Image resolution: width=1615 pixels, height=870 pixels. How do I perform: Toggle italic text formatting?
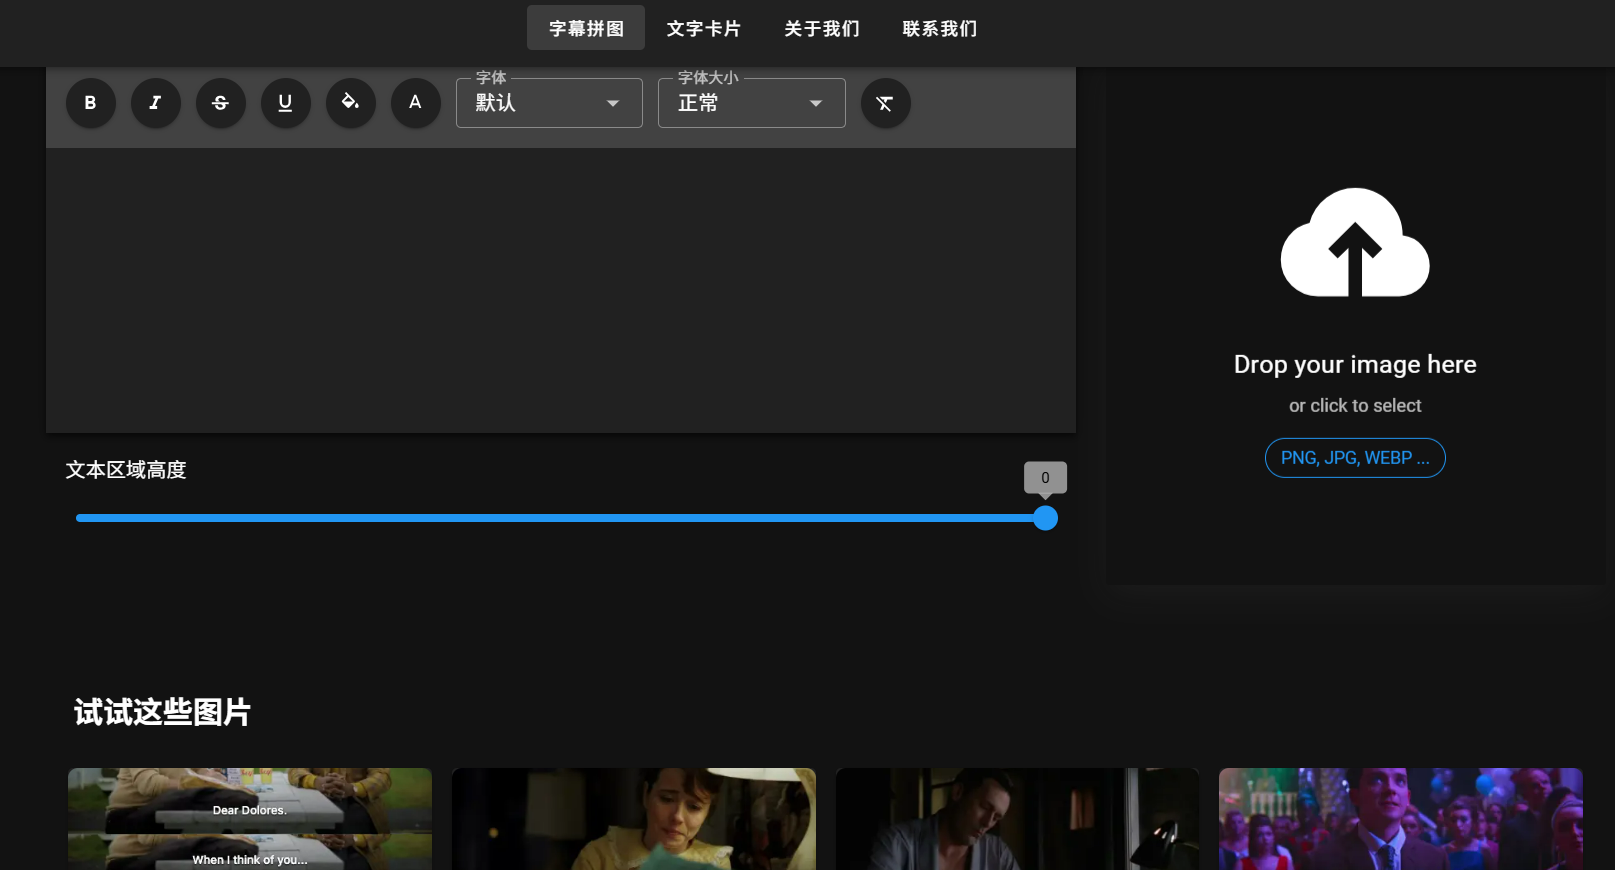156,103
